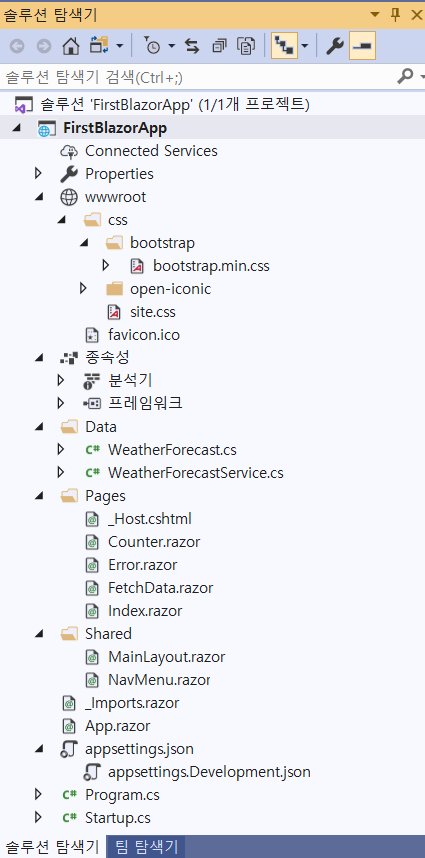The image size is (425, 858).
Task: Select MainLayout.razor file
Action: [166, 657]
